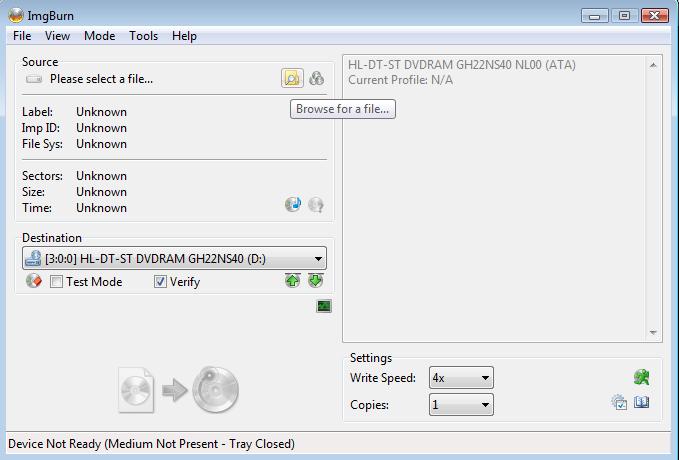Click the Unknown value next to Time
Image resolution: width=679 pixels, height=460 pixels.
[x=101, y=208]
